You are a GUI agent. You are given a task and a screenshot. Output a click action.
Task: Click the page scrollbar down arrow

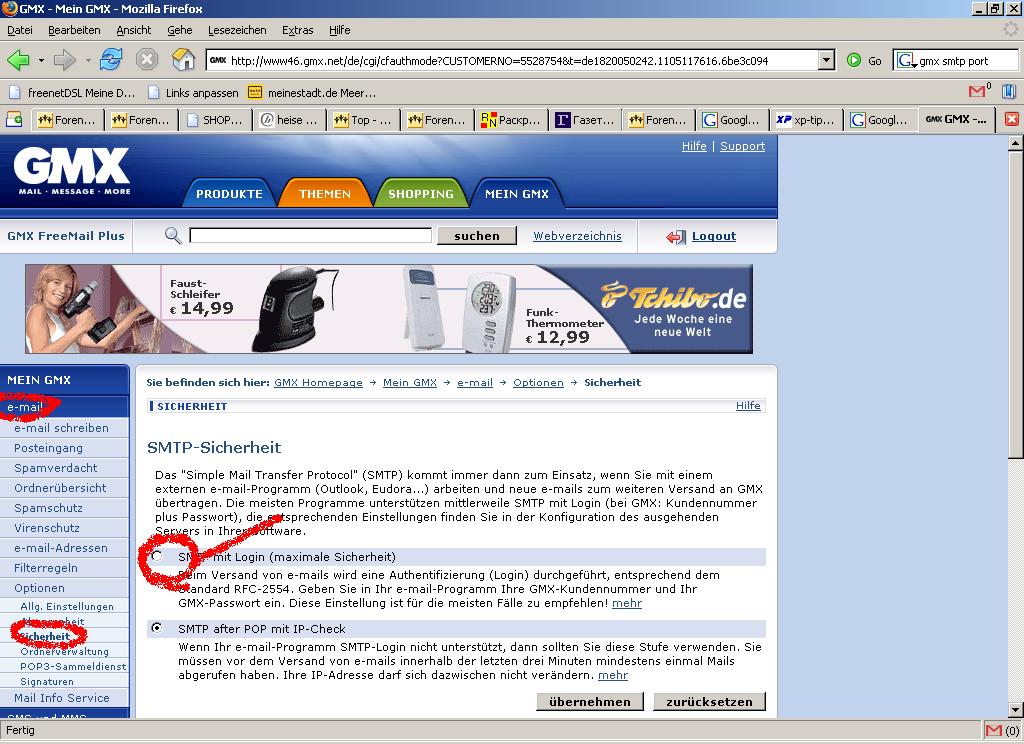coord(1015,709)
